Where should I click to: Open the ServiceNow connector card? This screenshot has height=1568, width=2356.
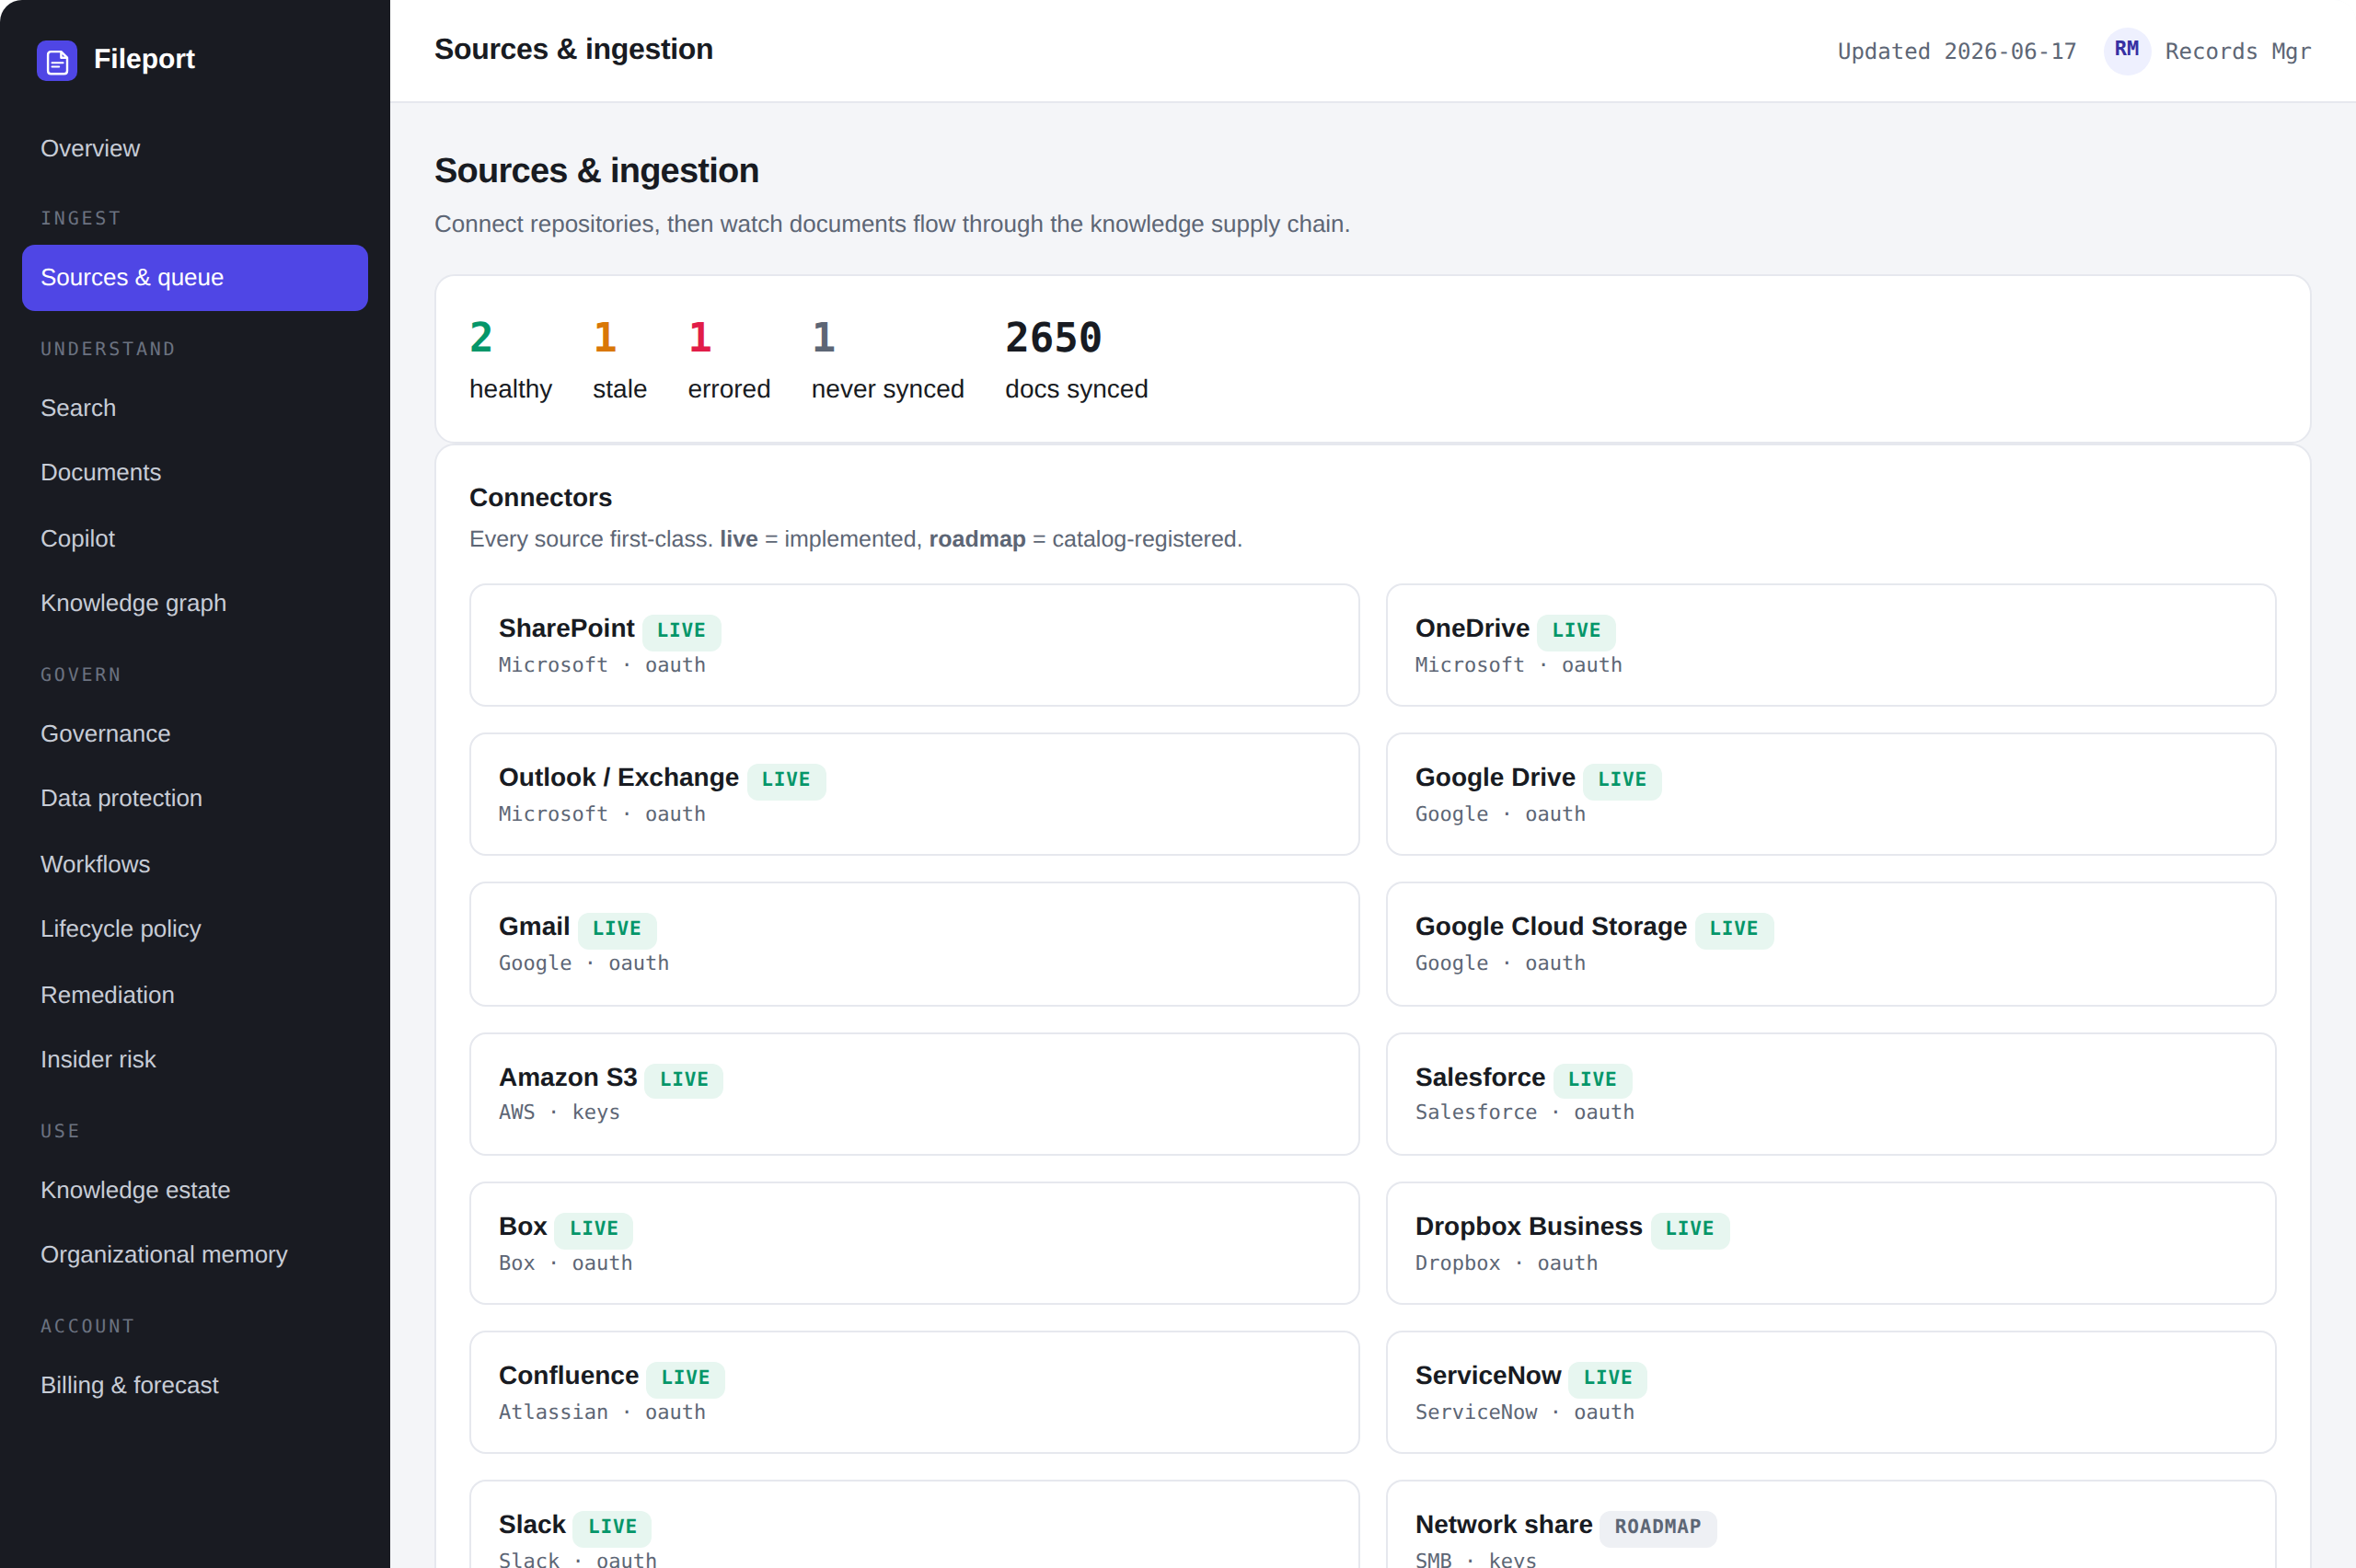pos(1830,1392)
